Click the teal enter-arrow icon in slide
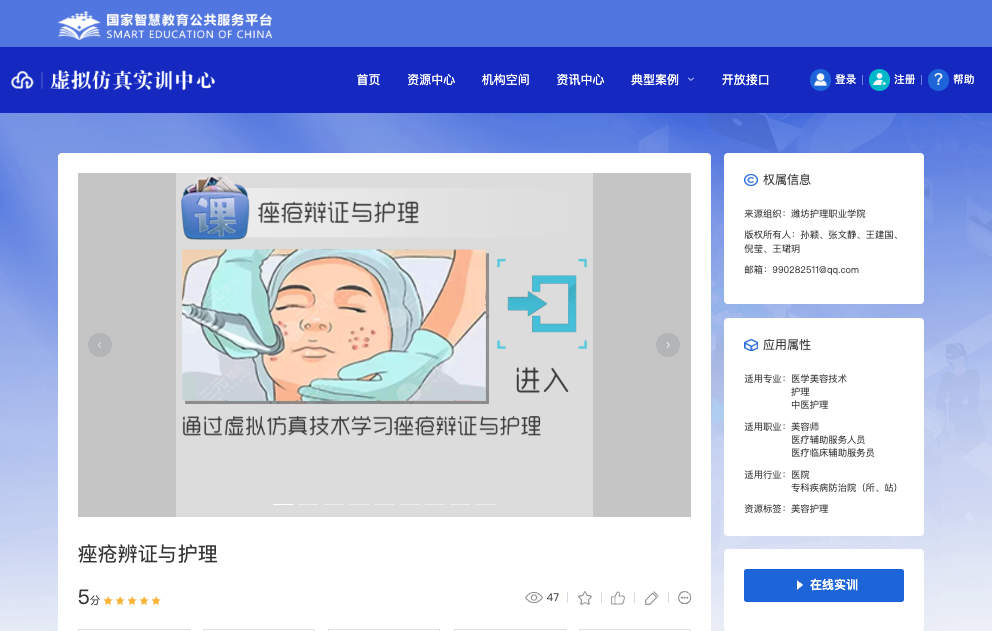Image resolution: width=992 pixels, height=631 pixels. point(542,304)
